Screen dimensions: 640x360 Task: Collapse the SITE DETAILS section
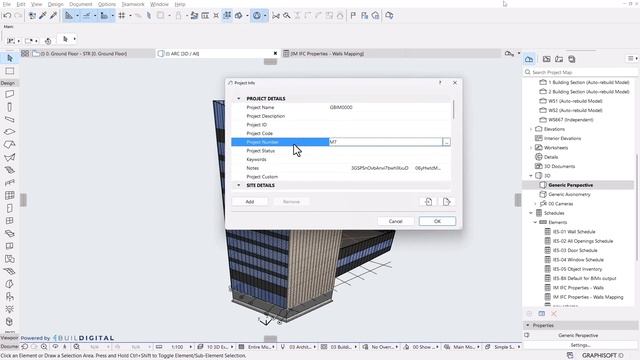pos(239,185)
